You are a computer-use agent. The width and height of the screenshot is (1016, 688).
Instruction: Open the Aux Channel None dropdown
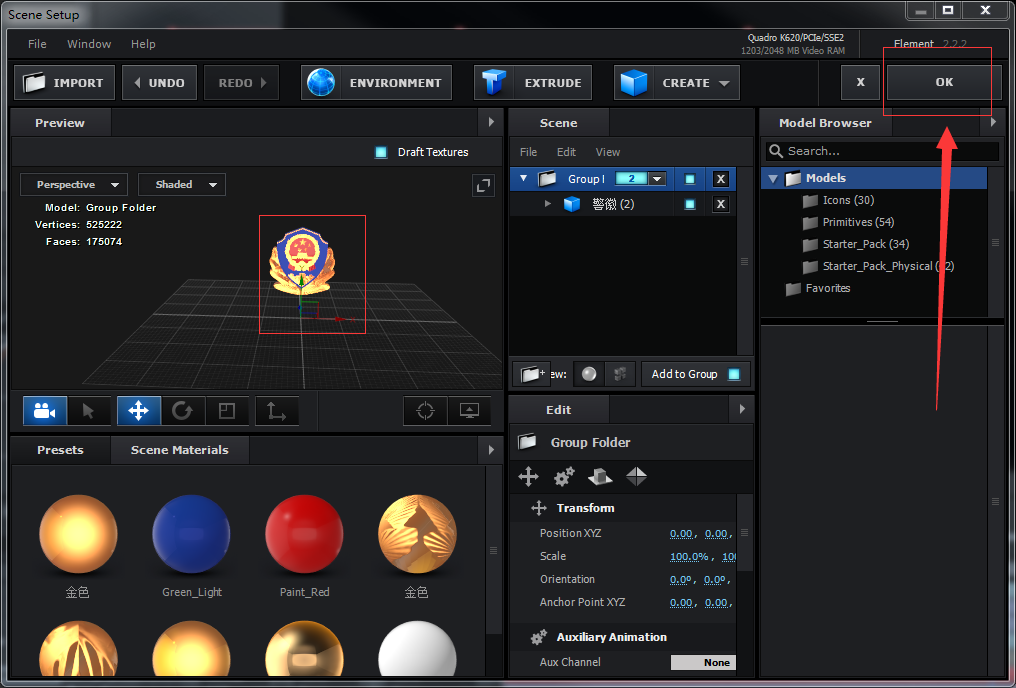pyautogui.click(x=703, y=662)
